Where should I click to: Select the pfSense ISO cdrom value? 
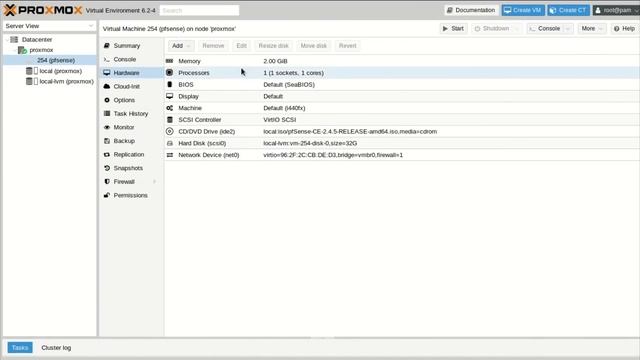point(350,131)
